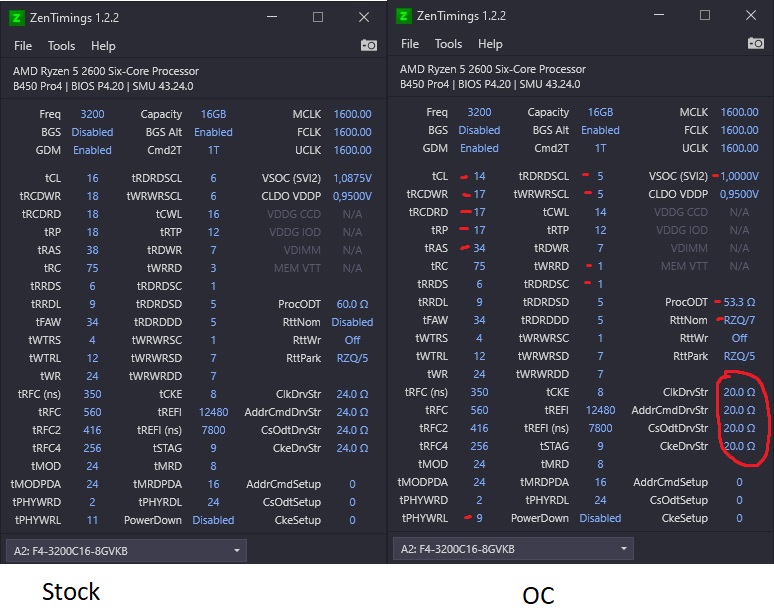
Task: Click Capacity 16GB value in Stock window
Action: pos(213,115)
